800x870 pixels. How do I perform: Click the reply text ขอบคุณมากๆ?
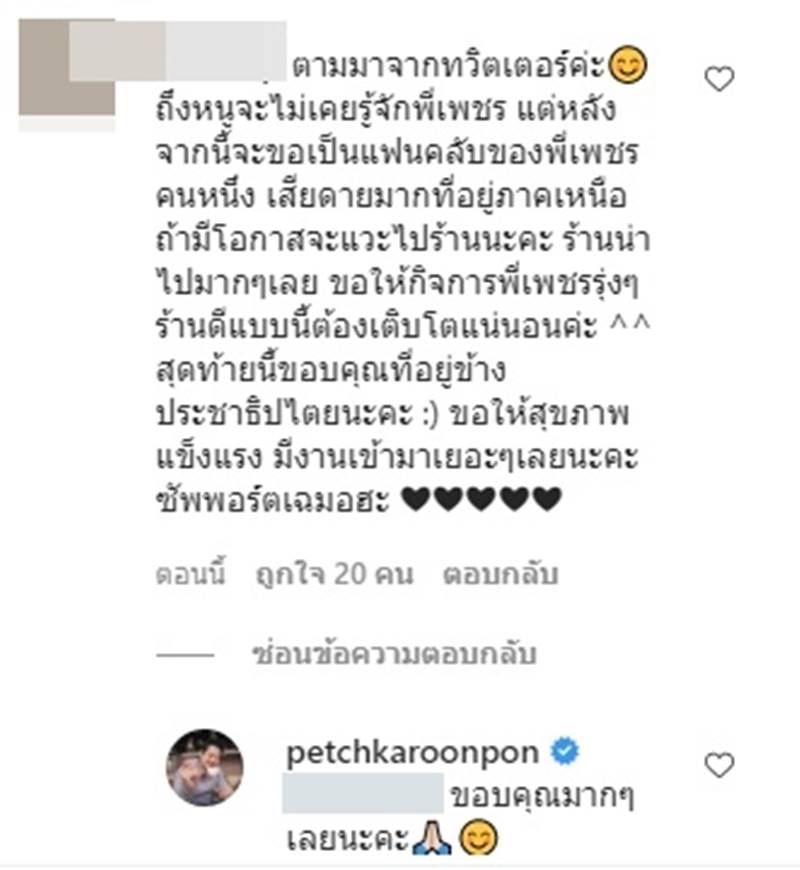tap(542, 796)
